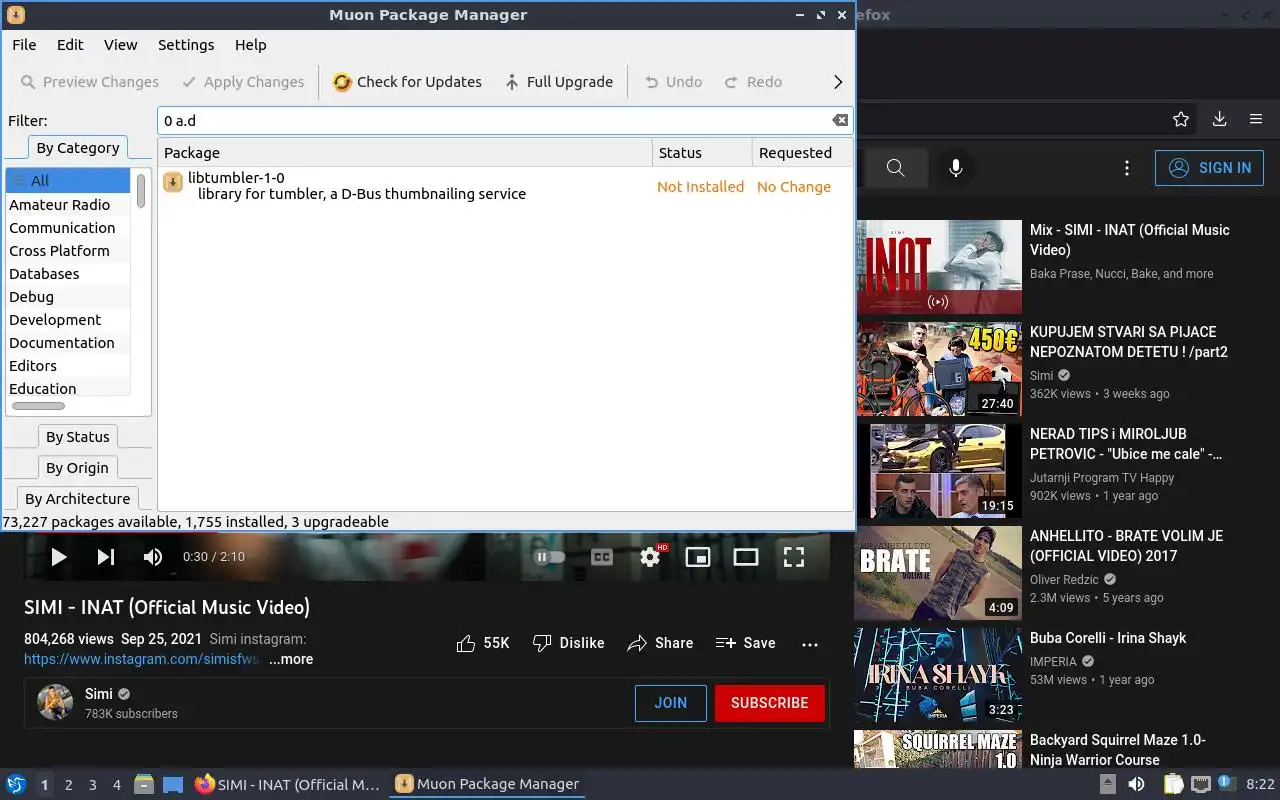Mute the YouTube player volume
Viewport: 1280px width, 800px height.
coord(153,557)
